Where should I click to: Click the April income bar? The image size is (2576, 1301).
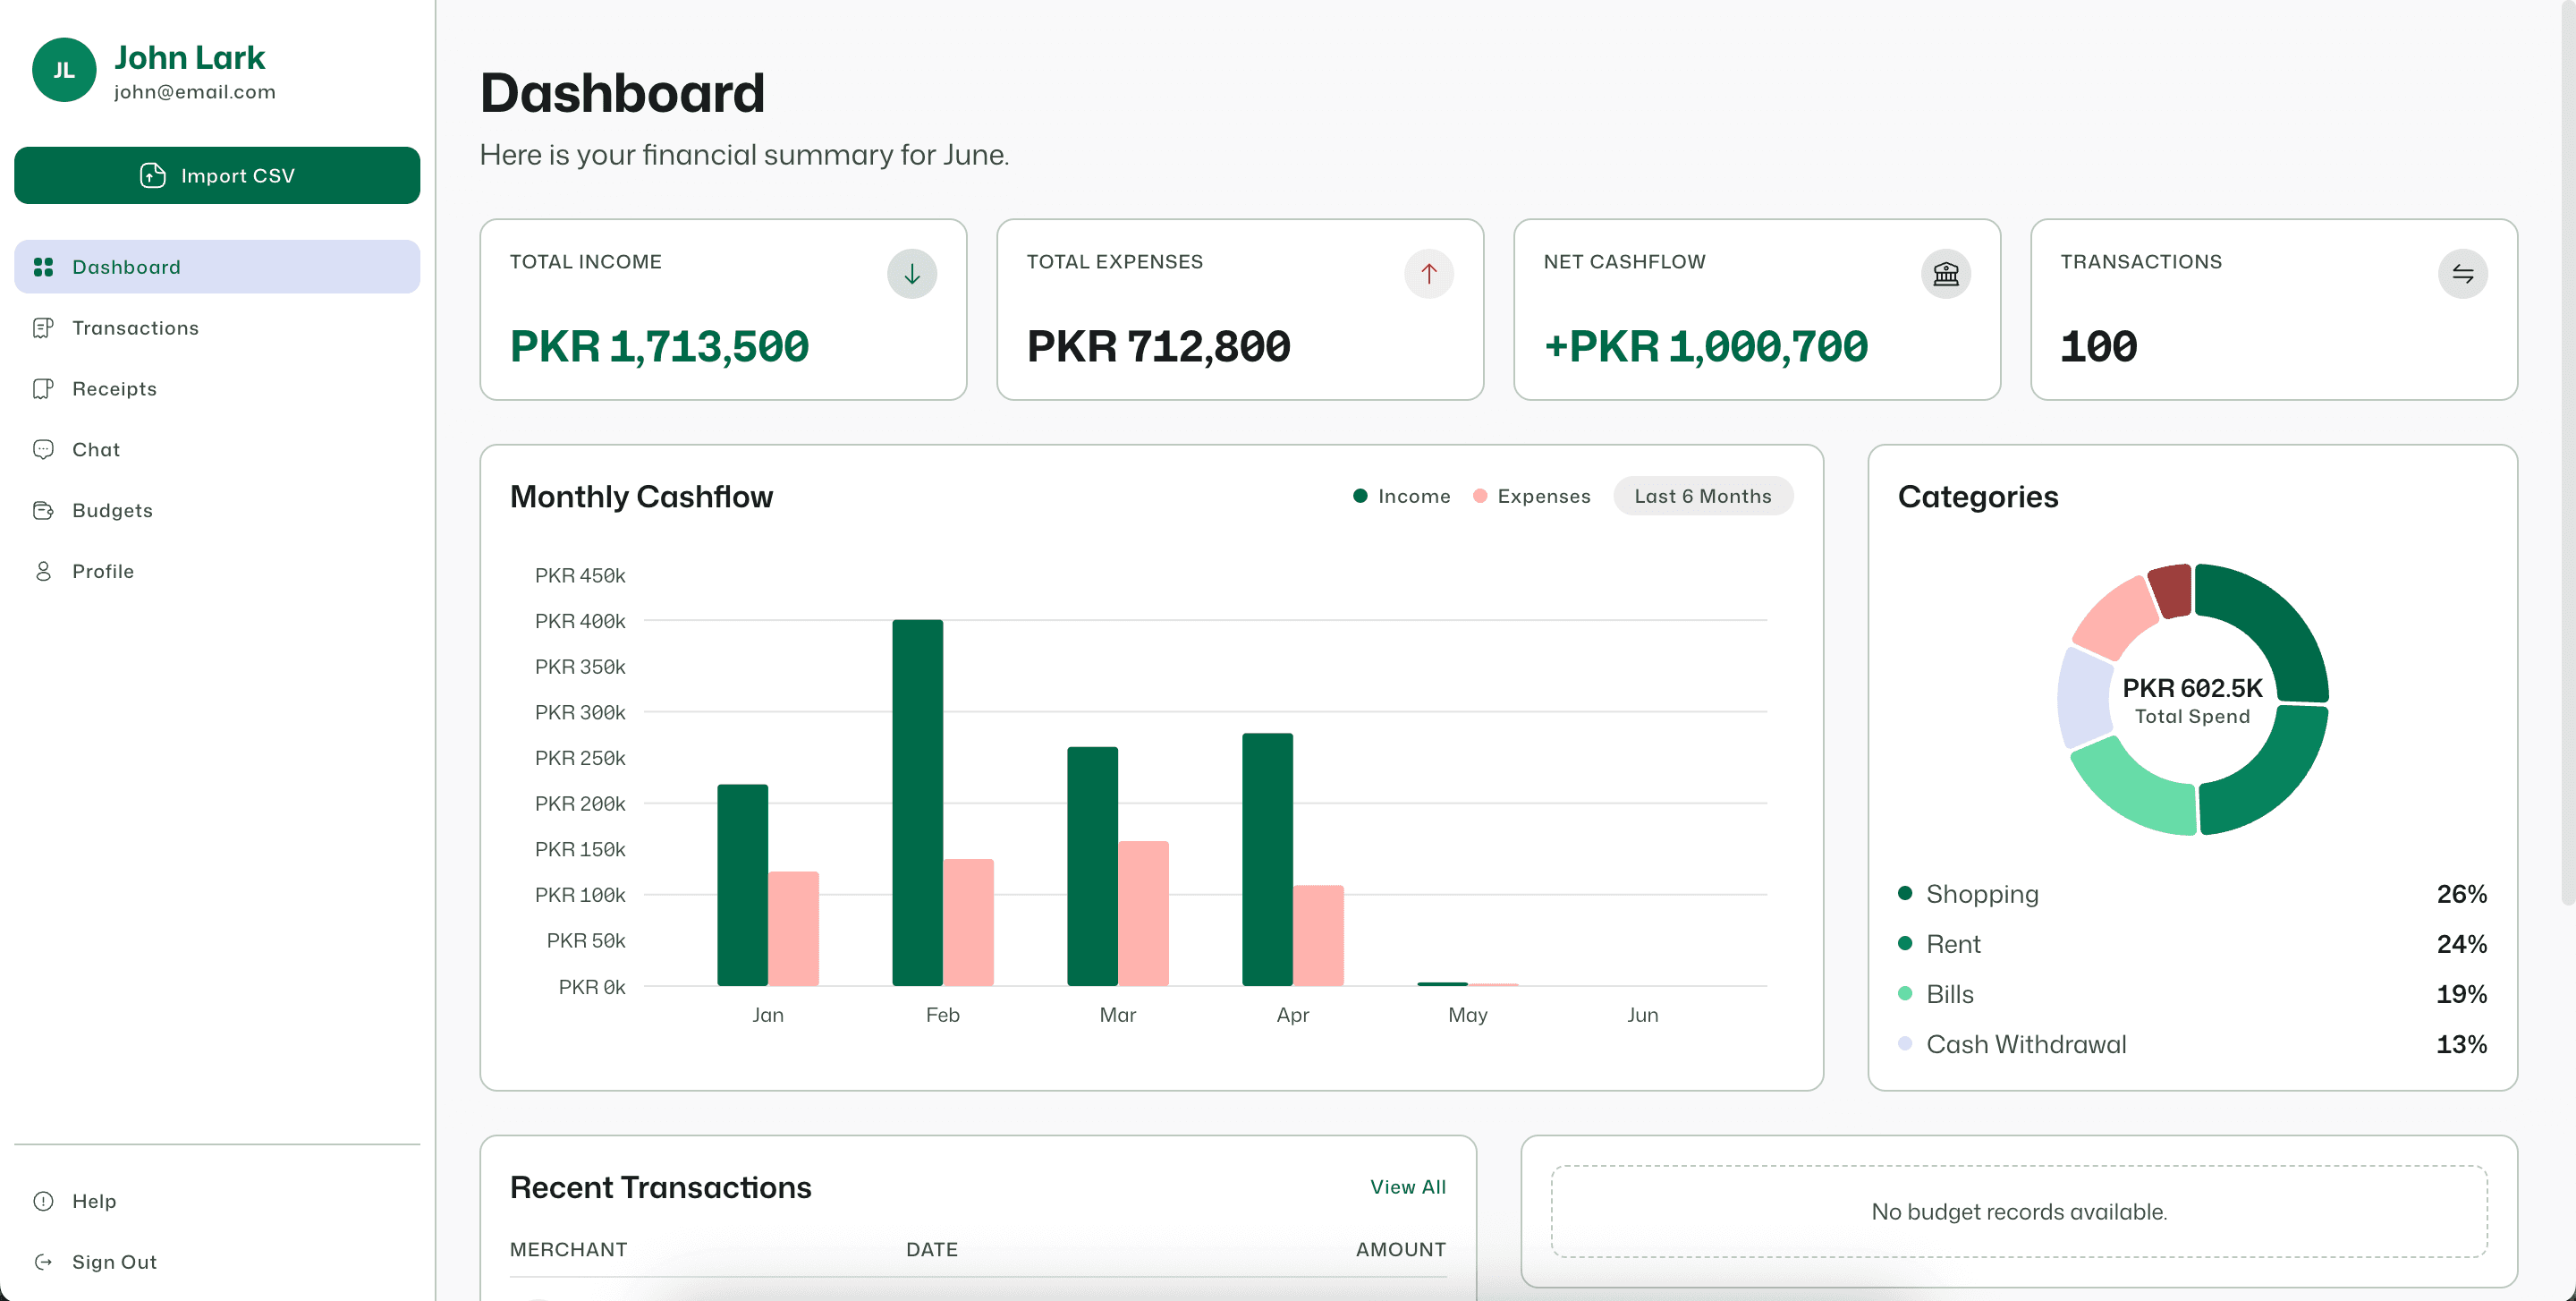point(1267,859)
